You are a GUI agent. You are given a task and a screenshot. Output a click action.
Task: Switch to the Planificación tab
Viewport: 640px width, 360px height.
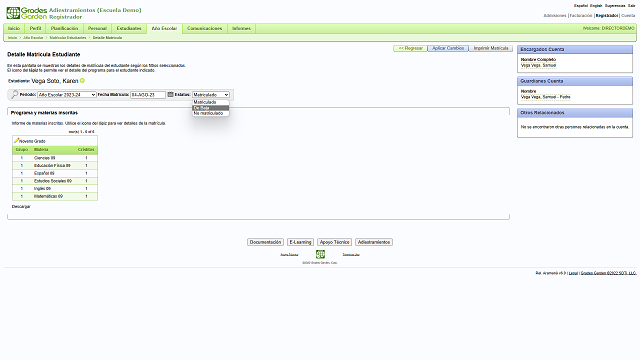(64, 29)
